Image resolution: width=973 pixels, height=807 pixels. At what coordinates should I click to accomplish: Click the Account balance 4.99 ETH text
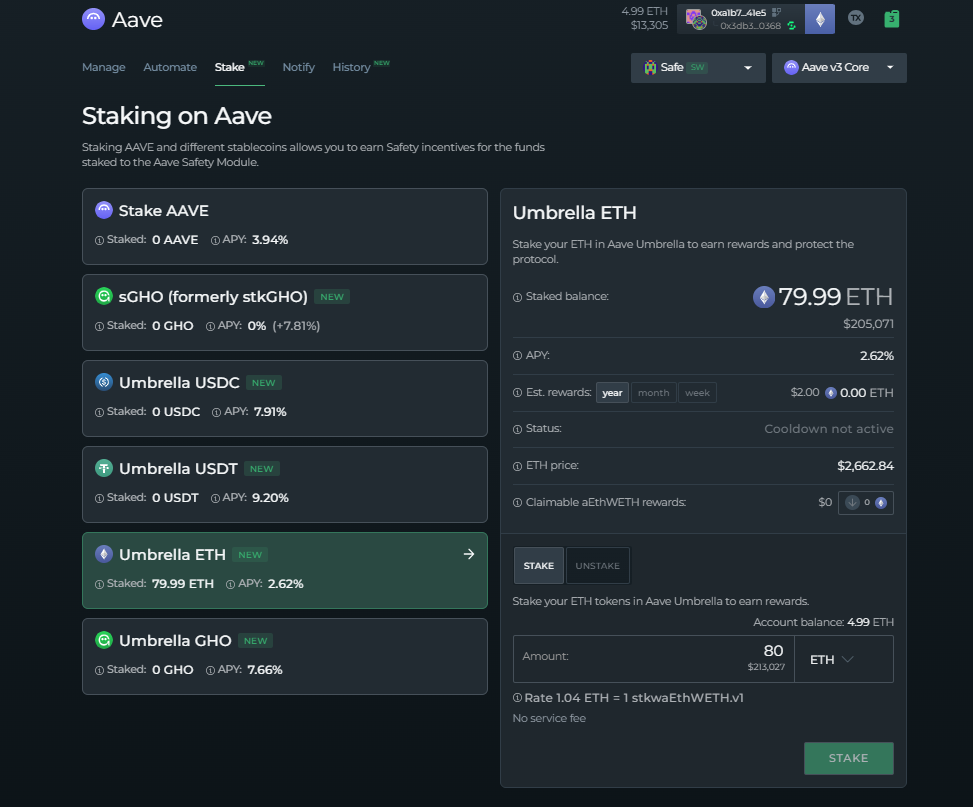tap(823, 622)
